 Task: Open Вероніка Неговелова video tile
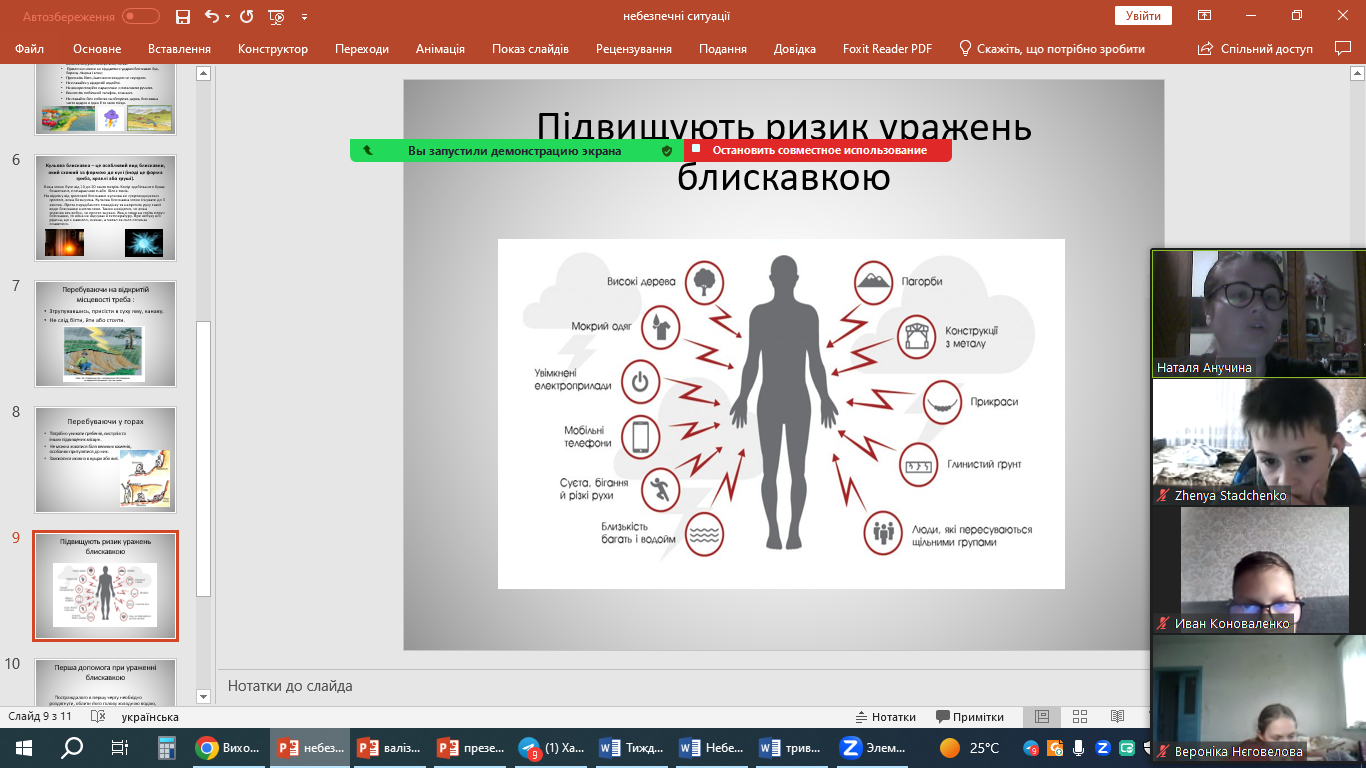(x=1258, y=698)
